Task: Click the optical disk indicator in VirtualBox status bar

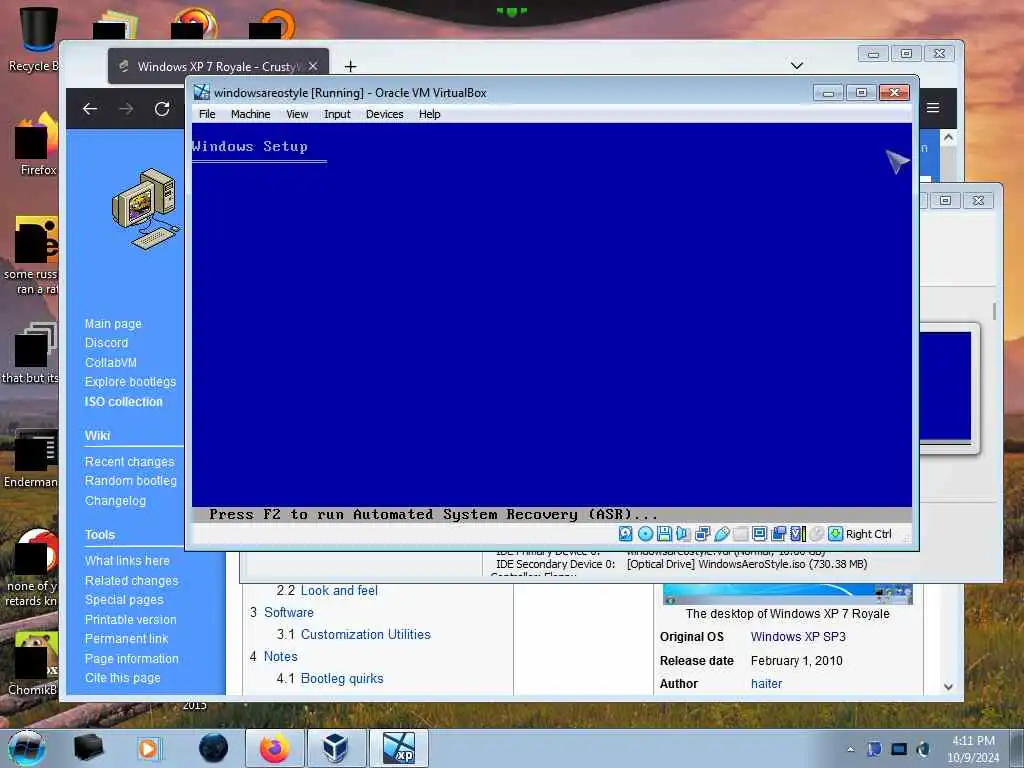Action: 645,534
